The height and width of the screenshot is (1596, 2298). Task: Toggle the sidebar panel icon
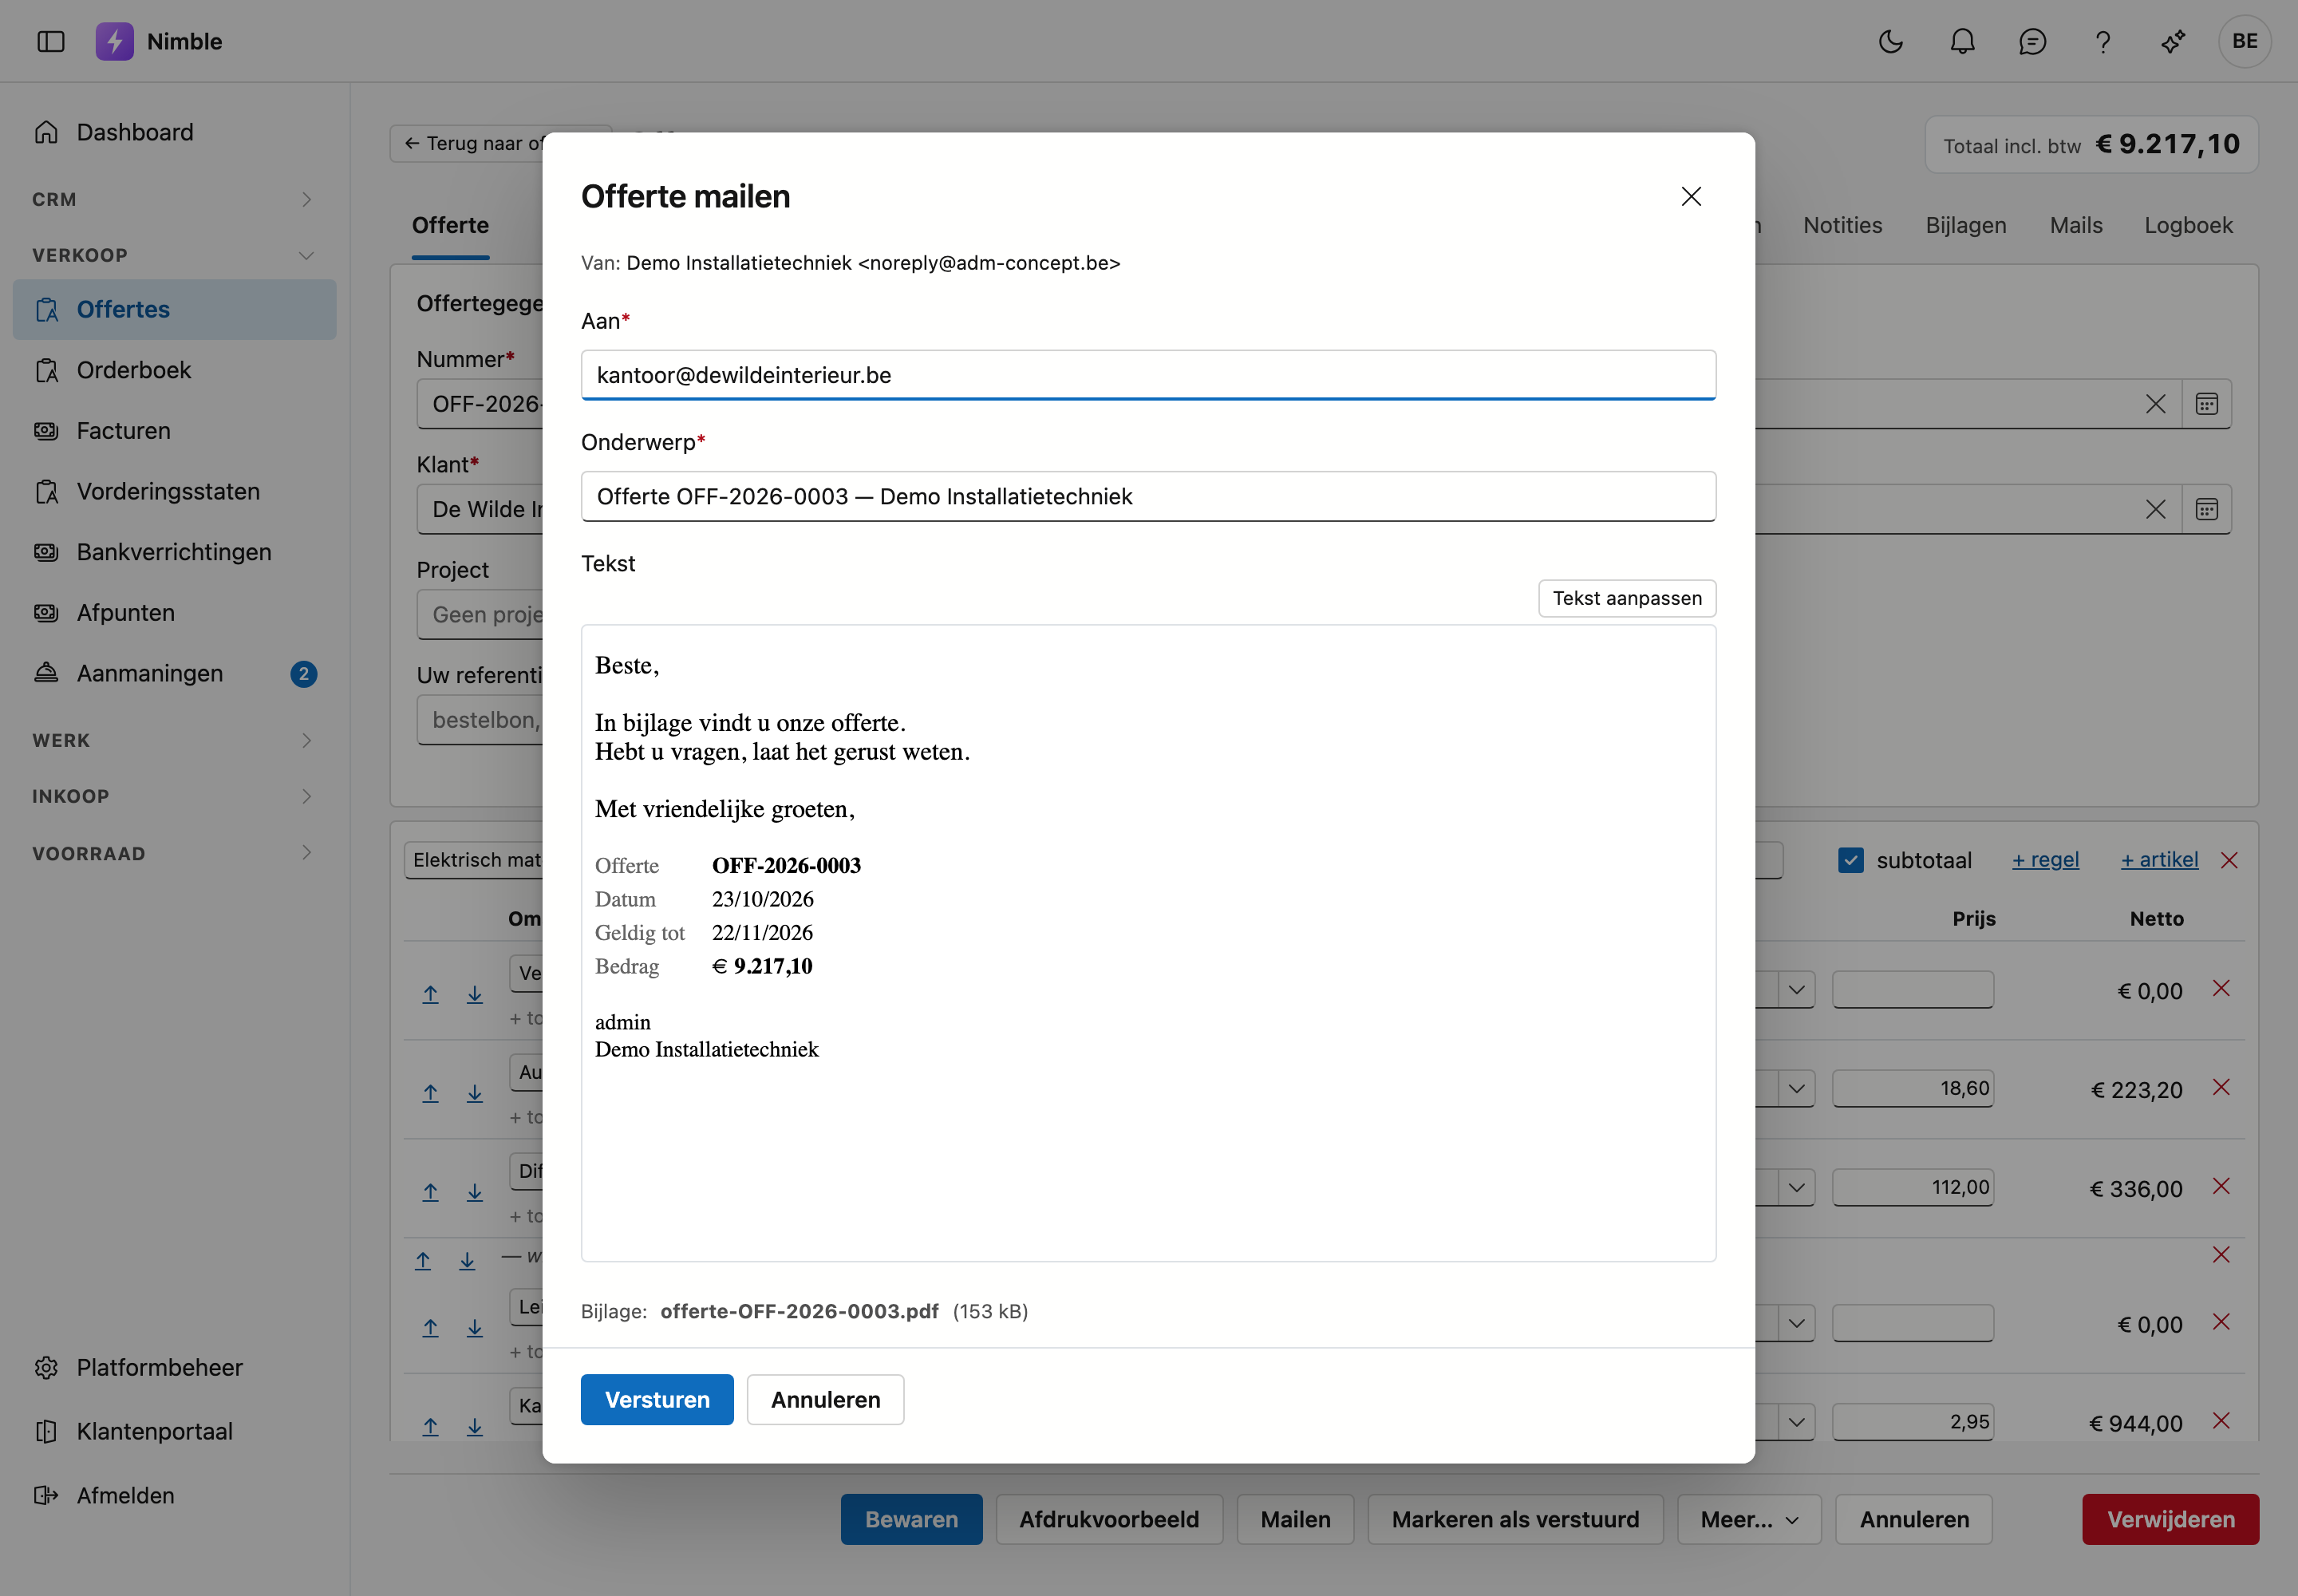(x=50, y=41)
